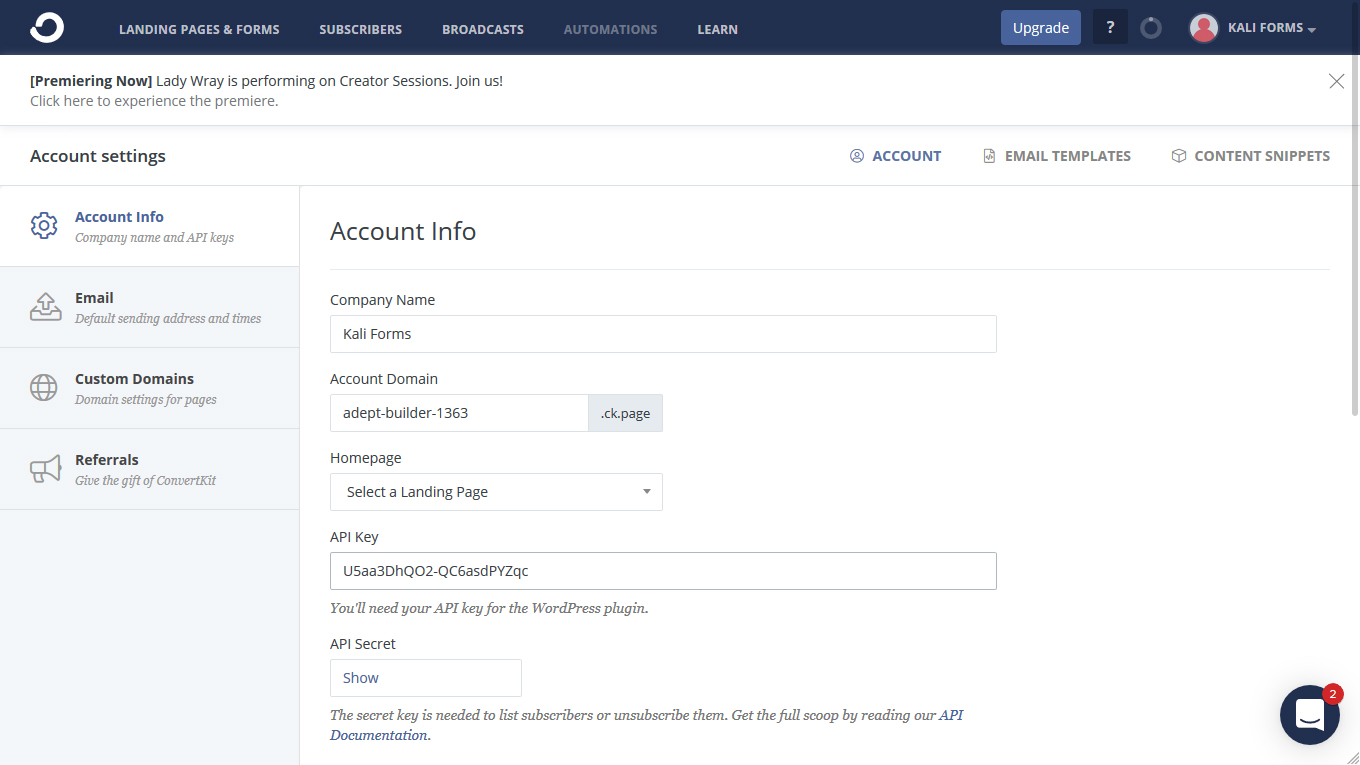
Task: Click the Referrals megaphone icon
Action: point(45,469)
